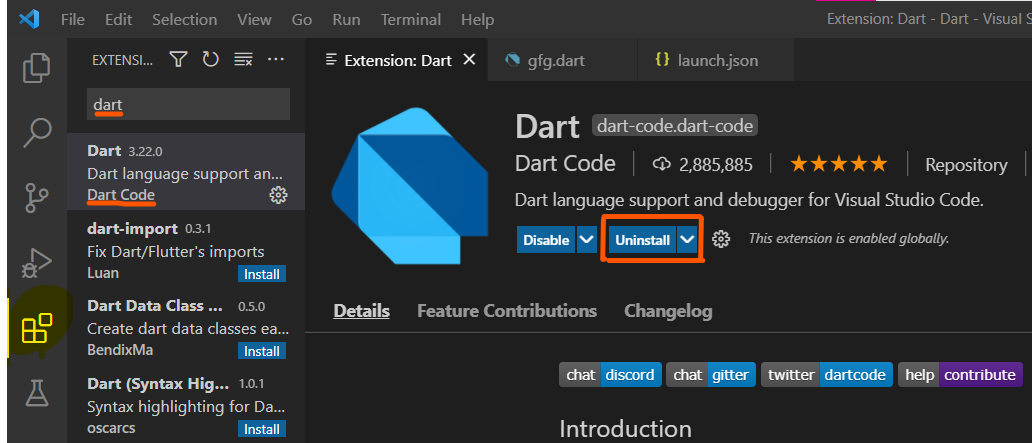Click the five-star rating
Viewport: 1032px width, 443px height.
click(838, 164)
